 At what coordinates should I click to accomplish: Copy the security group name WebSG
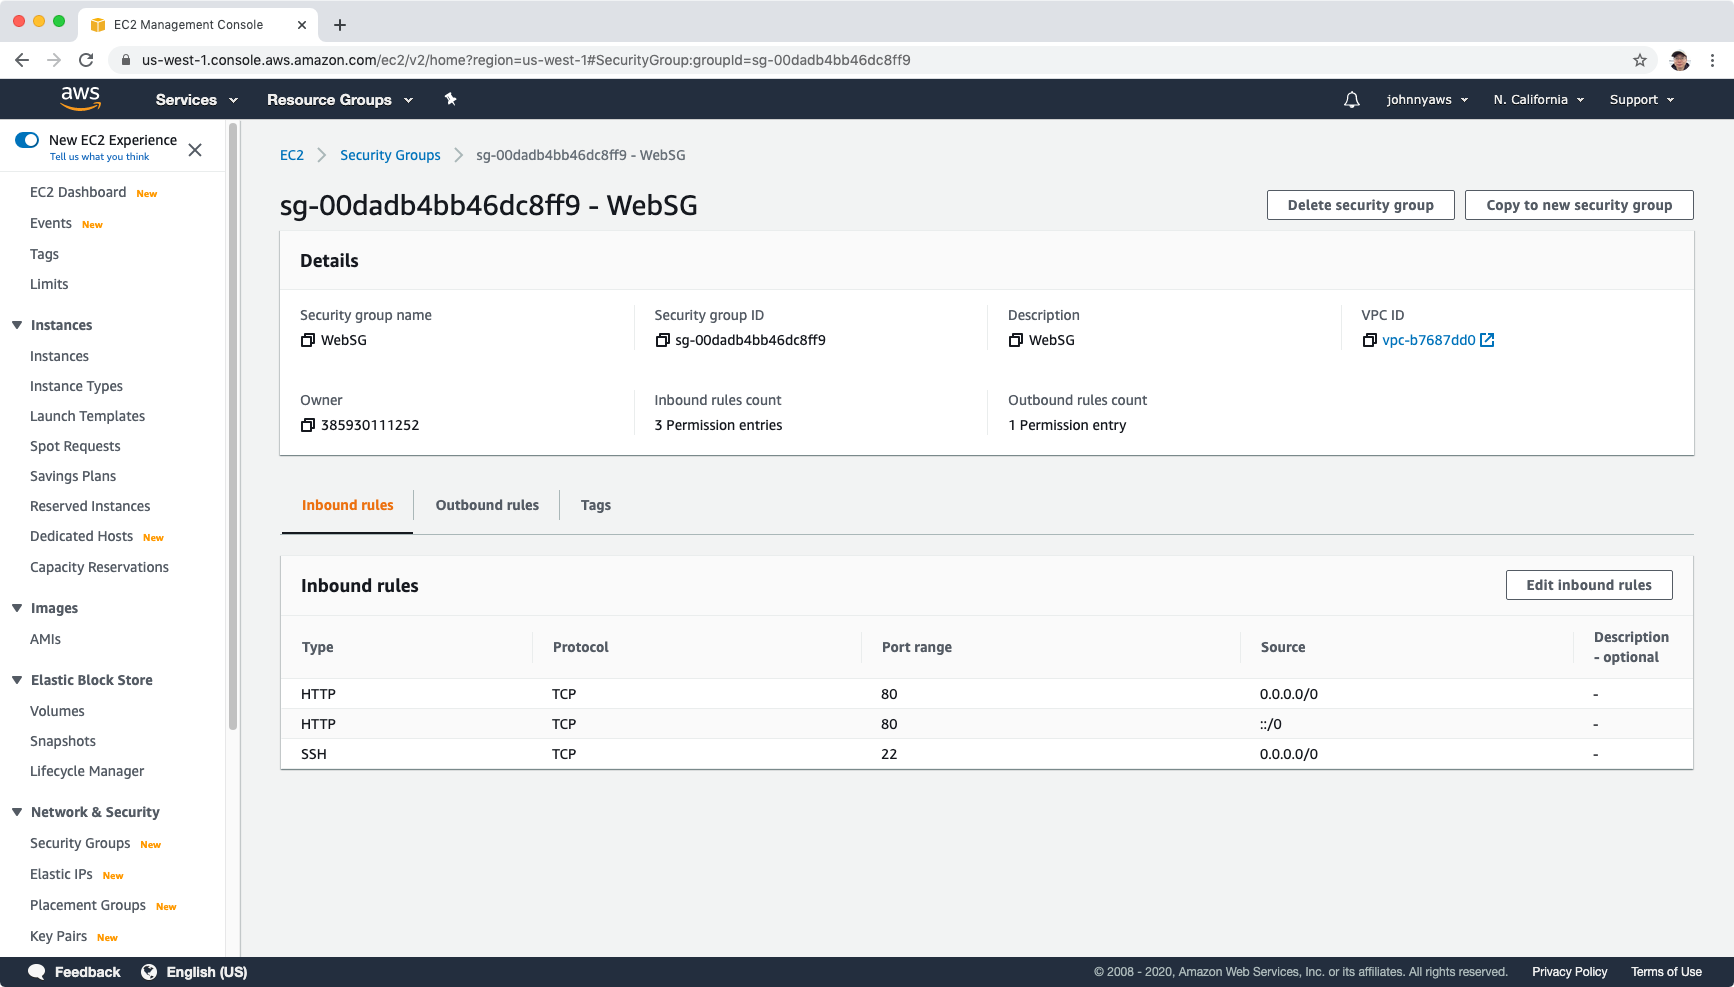click(x=308, y=340)
